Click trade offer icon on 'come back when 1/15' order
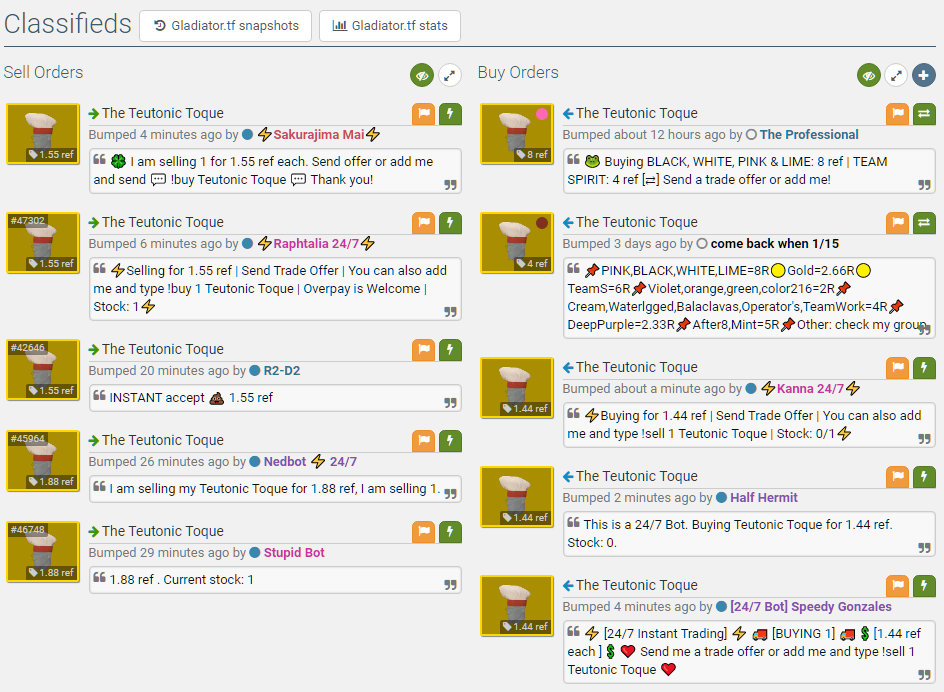 (x=924, y=223)
